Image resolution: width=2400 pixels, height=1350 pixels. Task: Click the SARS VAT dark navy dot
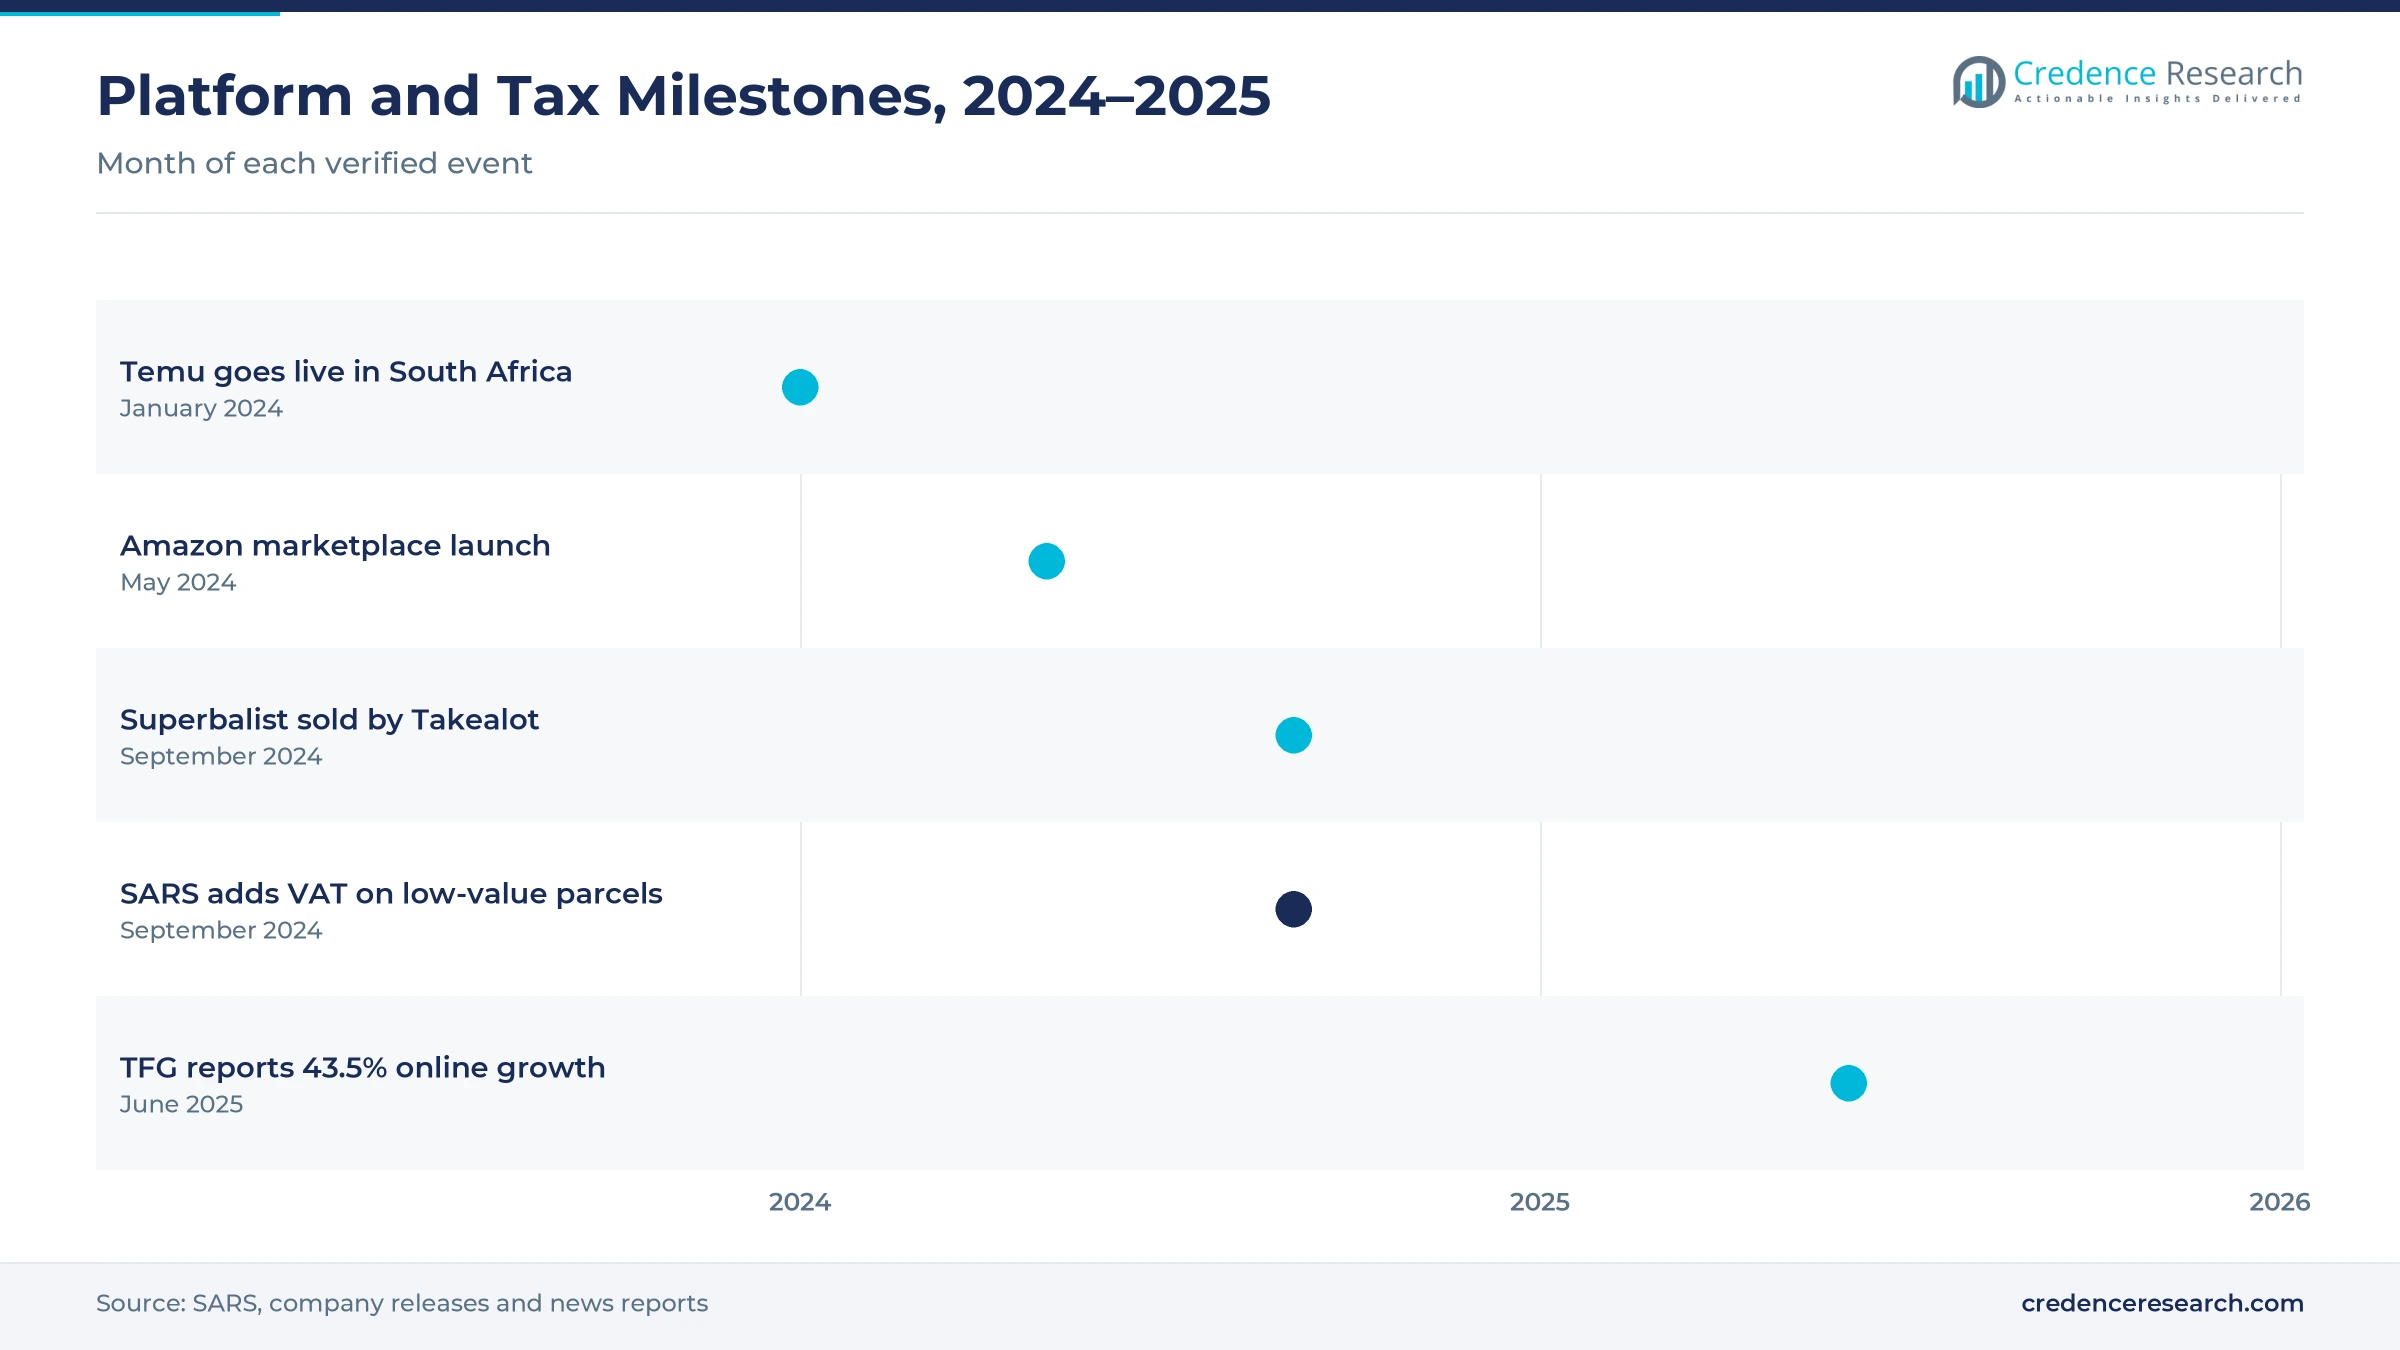pos(1293,909)
